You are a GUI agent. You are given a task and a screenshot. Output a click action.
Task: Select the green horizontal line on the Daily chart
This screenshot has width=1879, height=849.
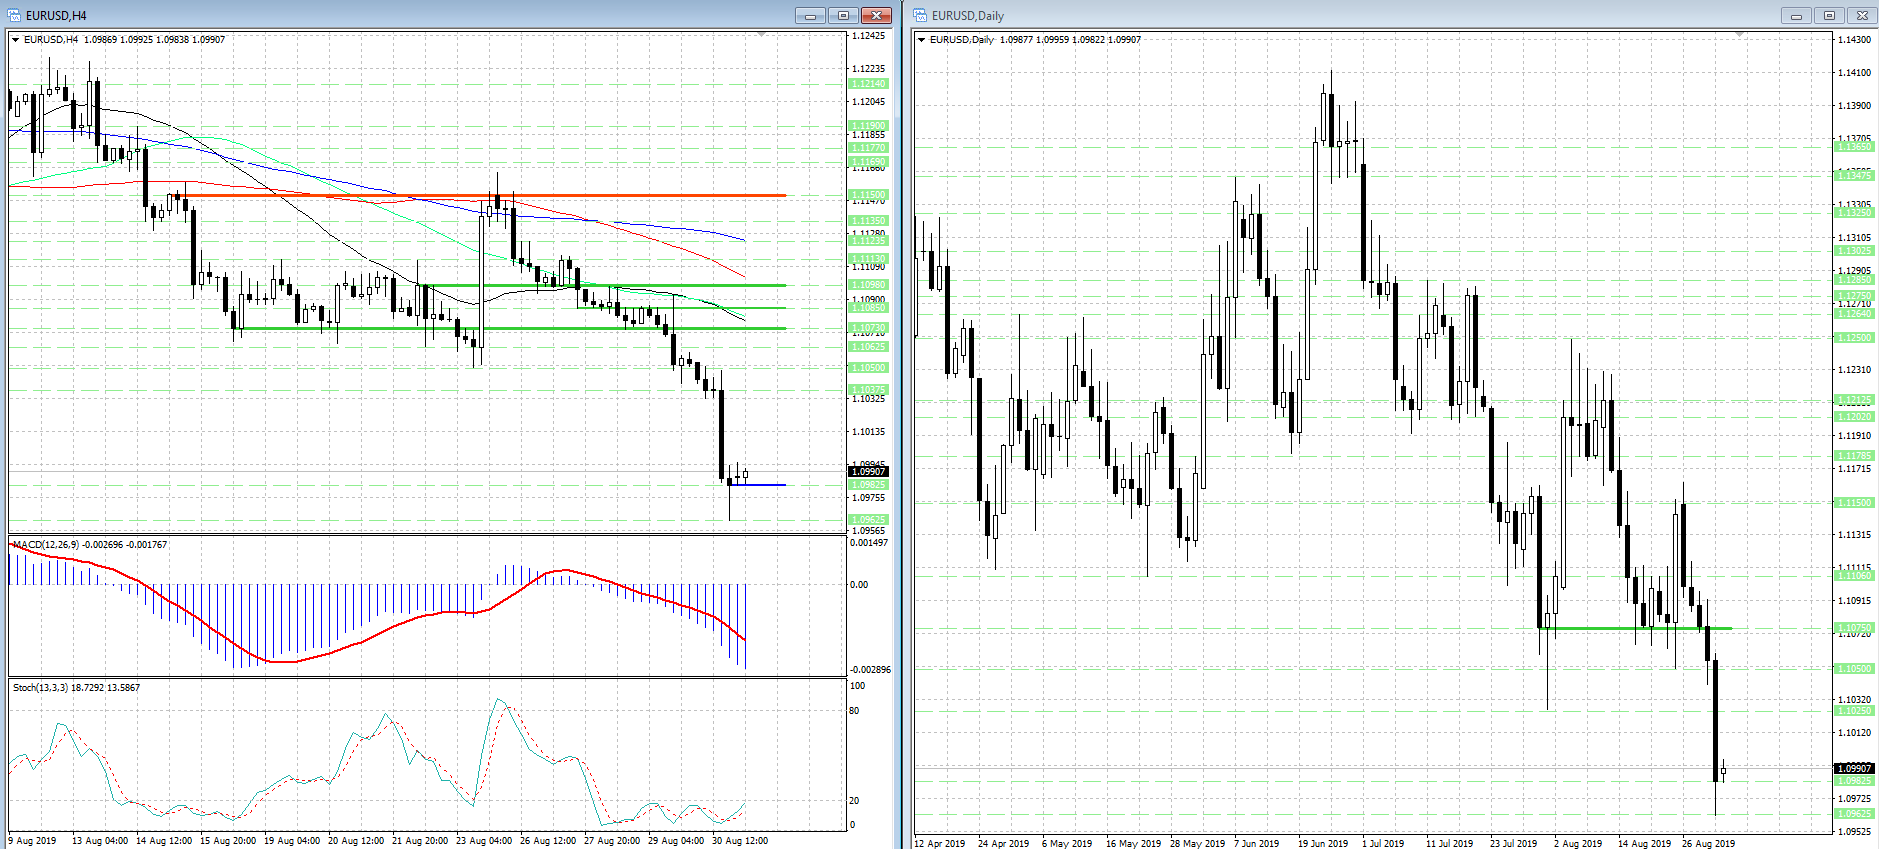click(x=1635, y=628)
